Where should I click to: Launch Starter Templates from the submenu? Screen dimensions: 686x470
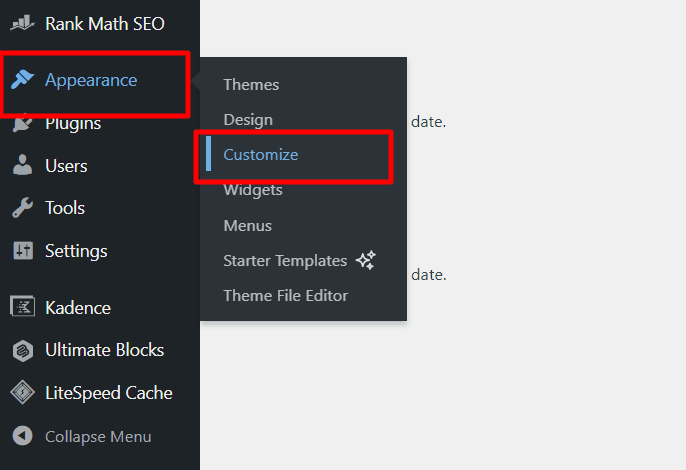(x=285, y=261)
